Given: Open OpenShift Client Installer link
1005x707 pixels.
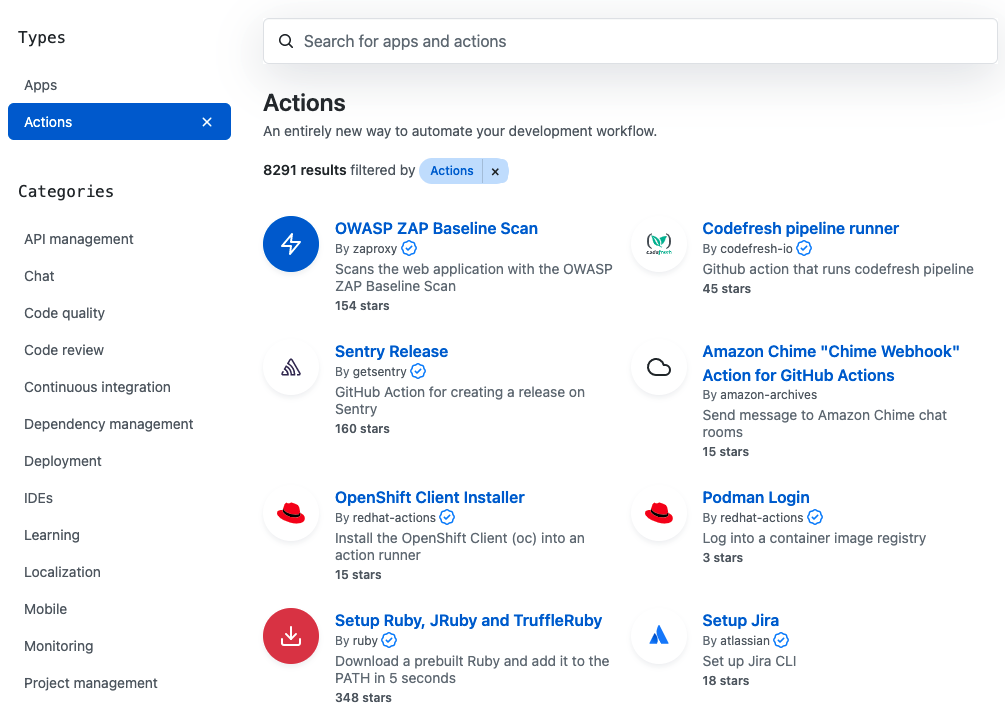Looking at the screenshot, I should (429, 497).
